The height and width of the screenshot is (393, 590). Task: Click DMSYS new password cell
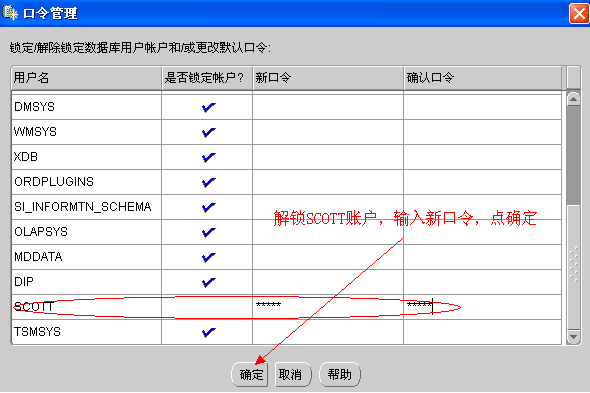(328, 107)
